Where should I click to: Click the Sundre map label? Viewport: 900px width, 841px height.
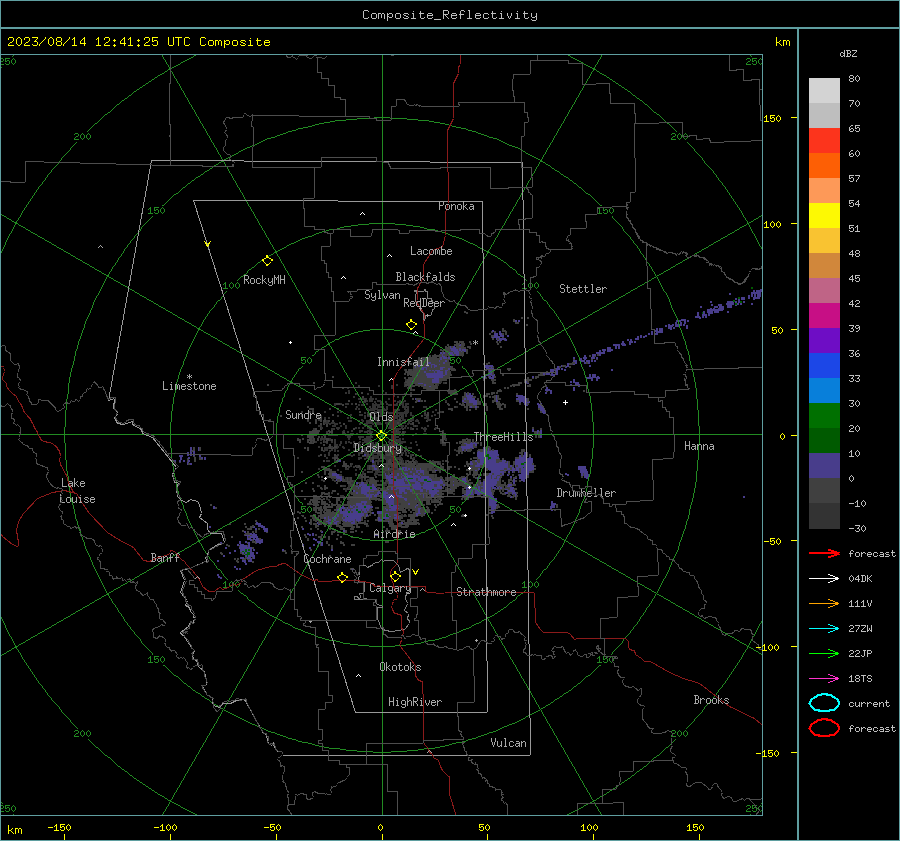tap(303, 414)
